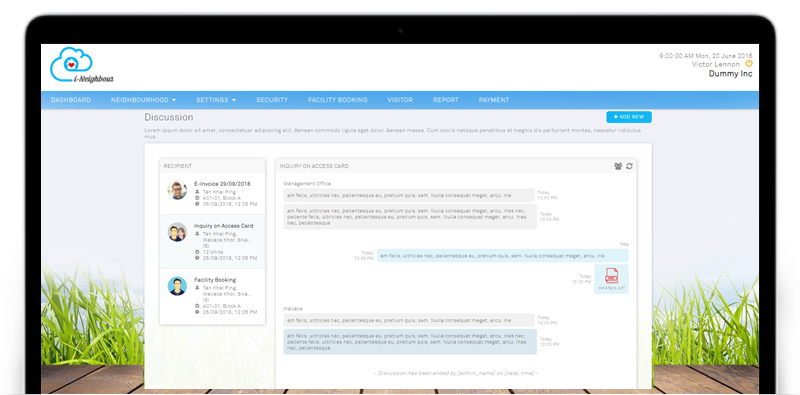This screenshot has height=395, width=800.
Task: Go to Facility Booking in navigation bar
Action: (337, 100)
